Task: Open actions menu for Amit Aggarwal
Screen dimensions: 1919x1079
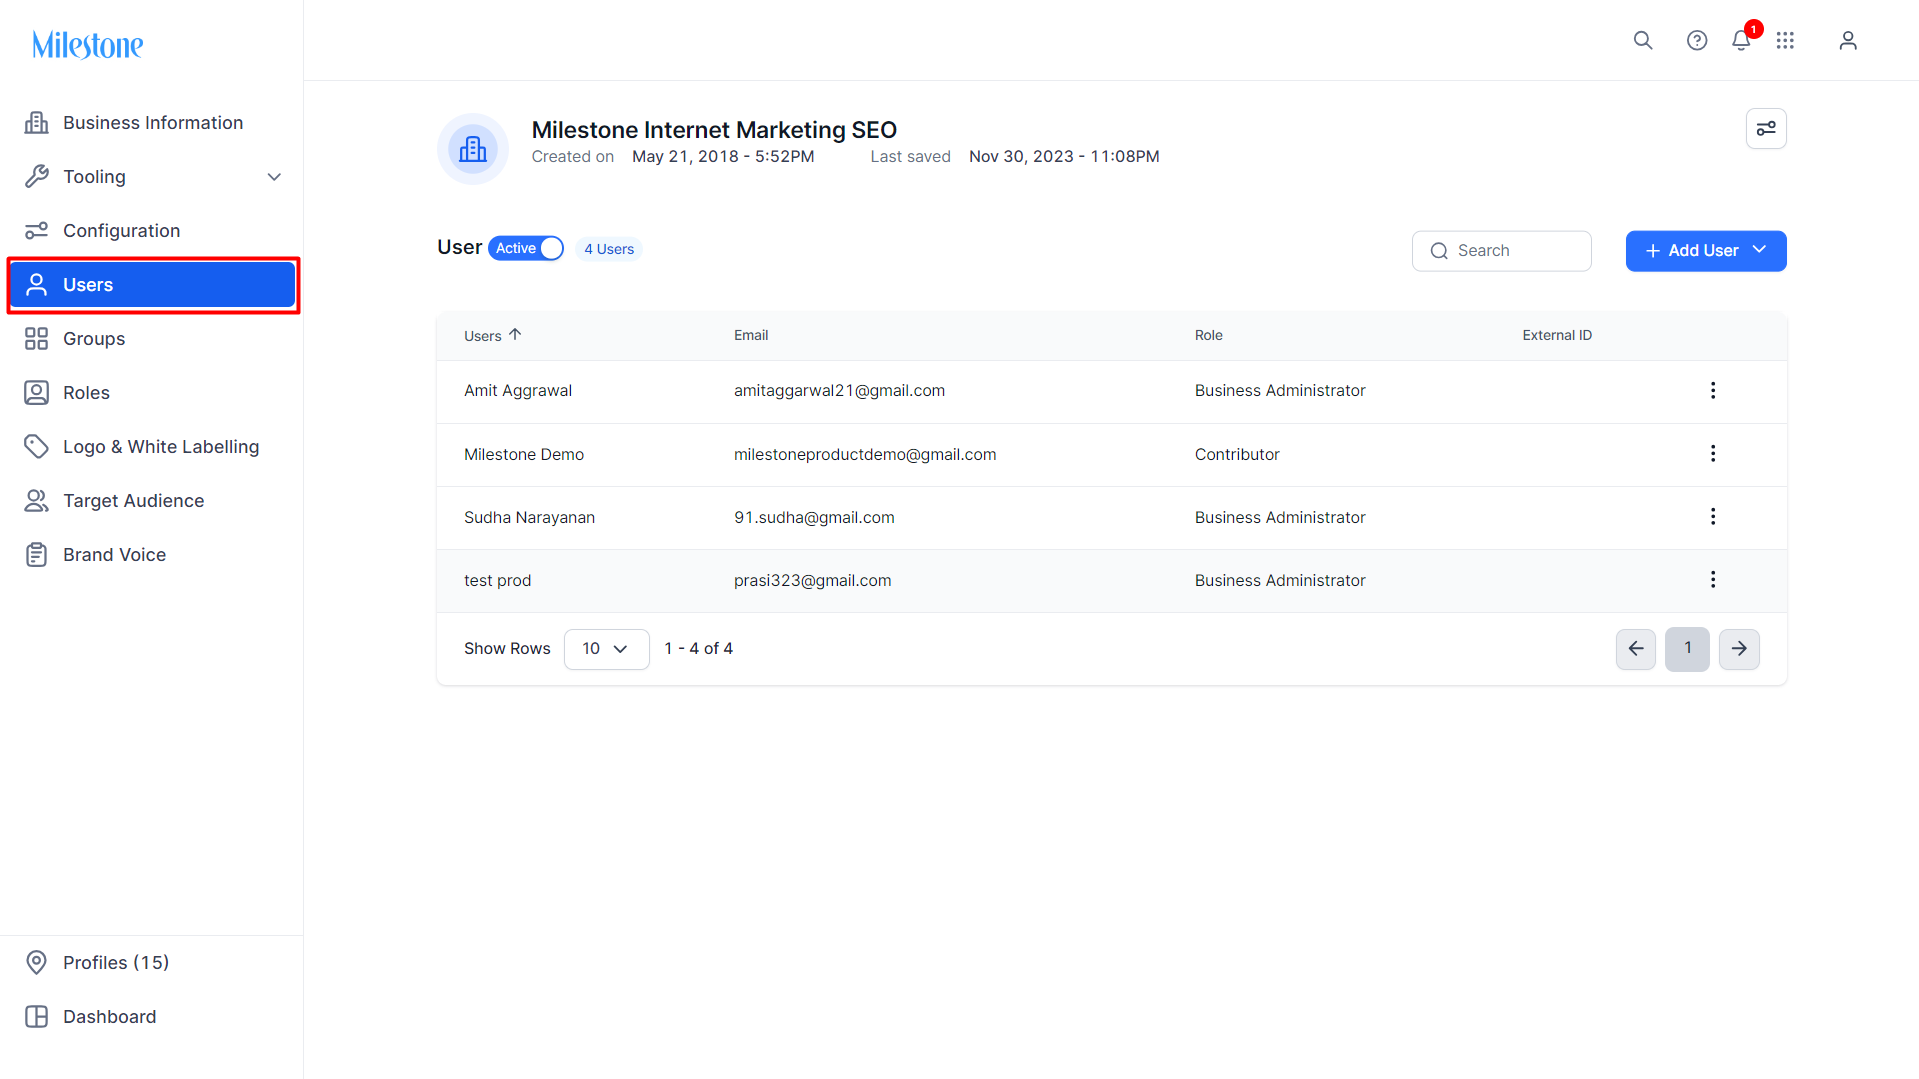Action: 1713,390
